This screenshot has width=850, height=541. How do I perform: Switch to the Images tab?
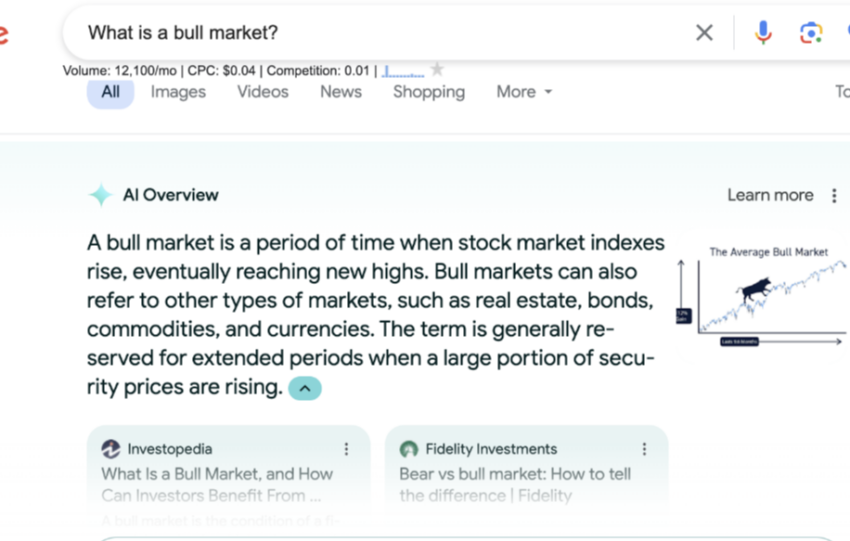click(178, 92)
